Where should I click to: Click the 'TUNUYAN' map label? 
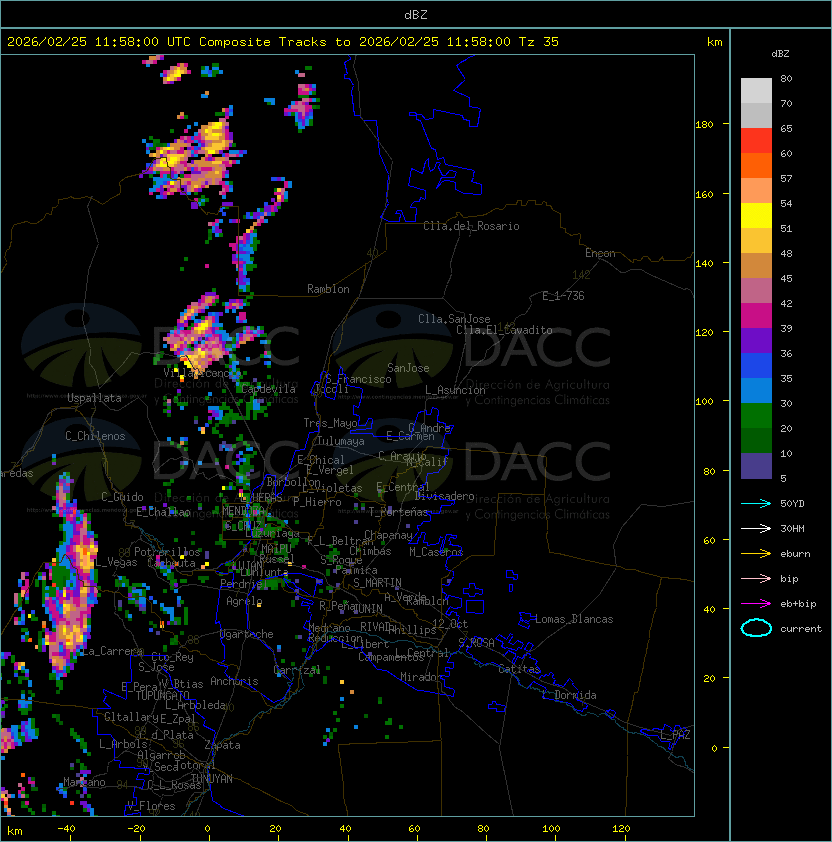[212, 779]
